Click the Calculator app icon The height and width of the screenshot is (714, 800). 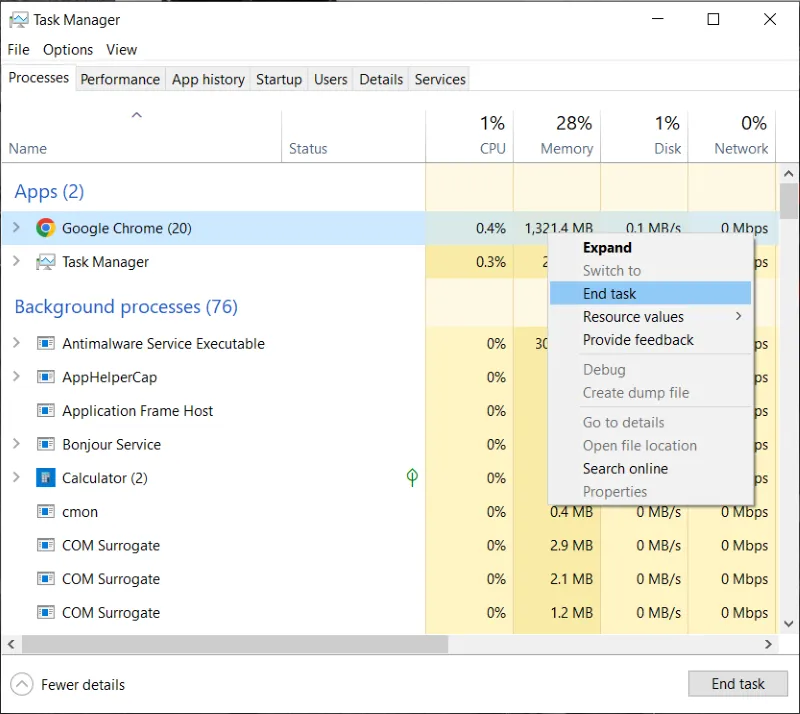pyautogui.click(x=46, y=478)
